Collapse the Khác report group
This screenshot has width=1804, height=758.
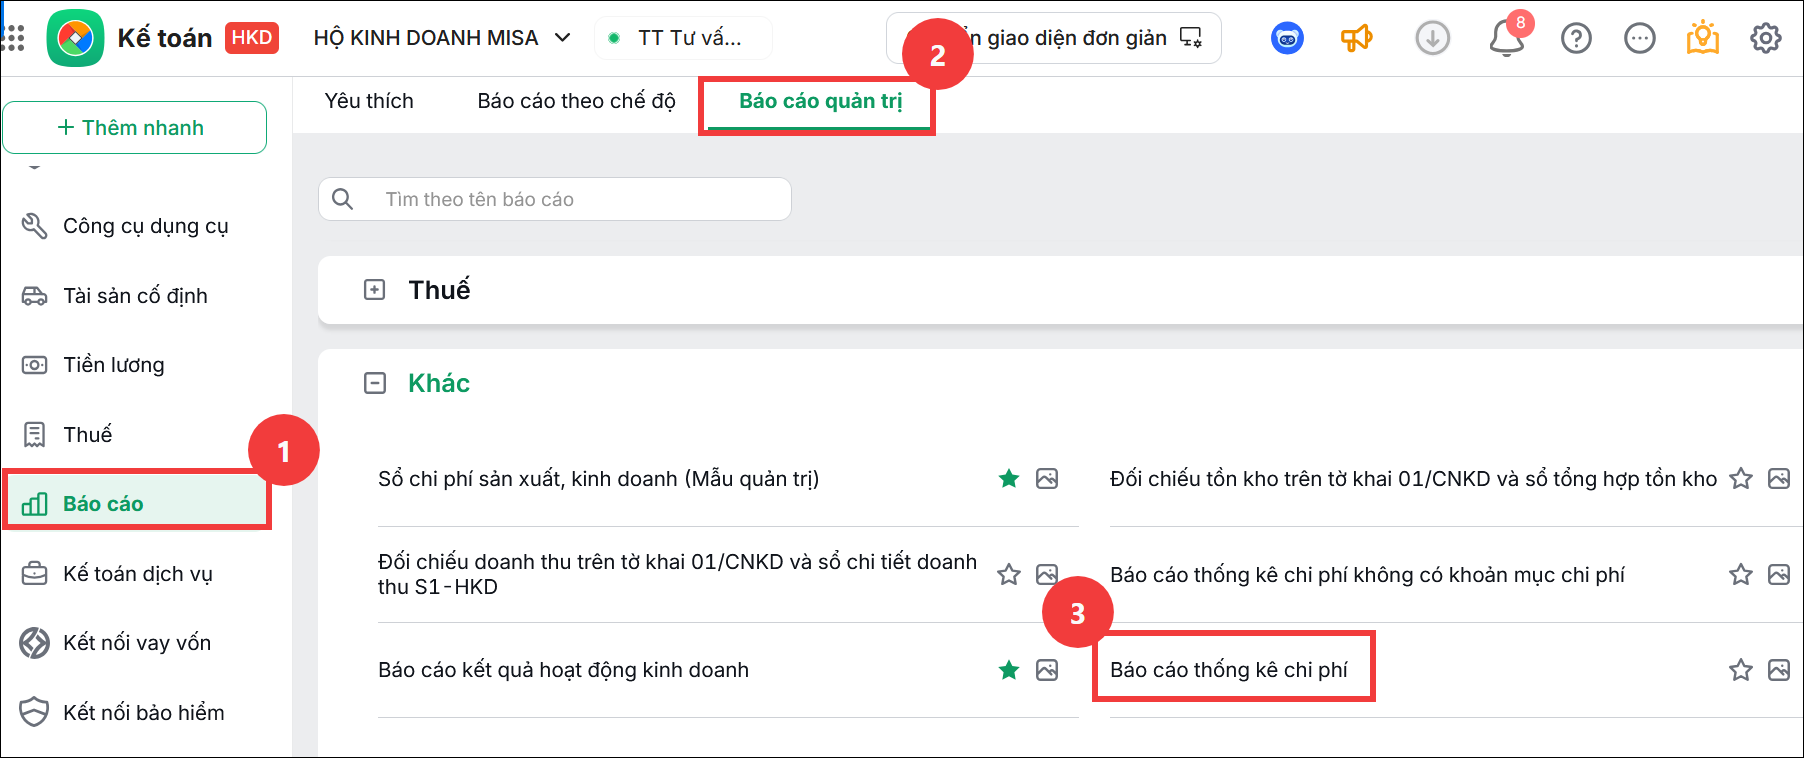tap(375, 383)
